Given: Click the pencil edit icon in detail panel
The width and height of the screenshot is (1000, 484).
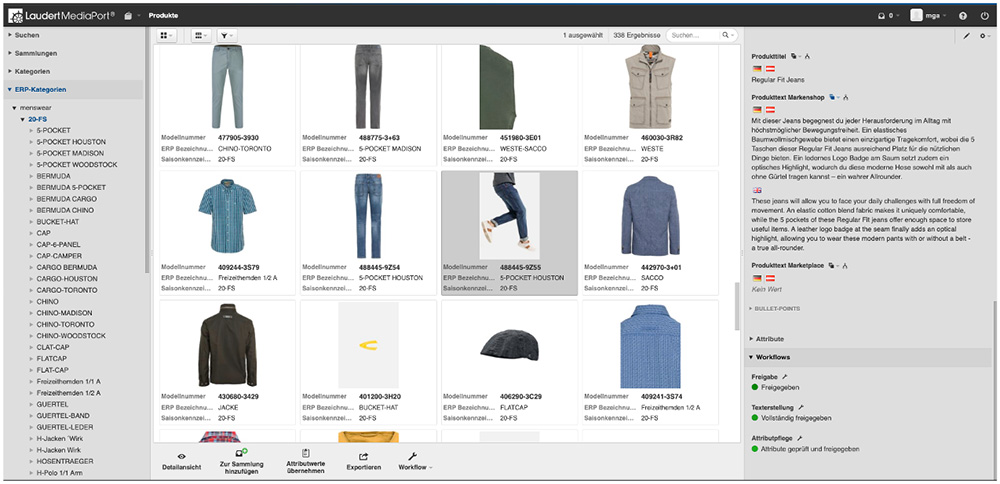Looking at the screenshot, I should [966, 36].
